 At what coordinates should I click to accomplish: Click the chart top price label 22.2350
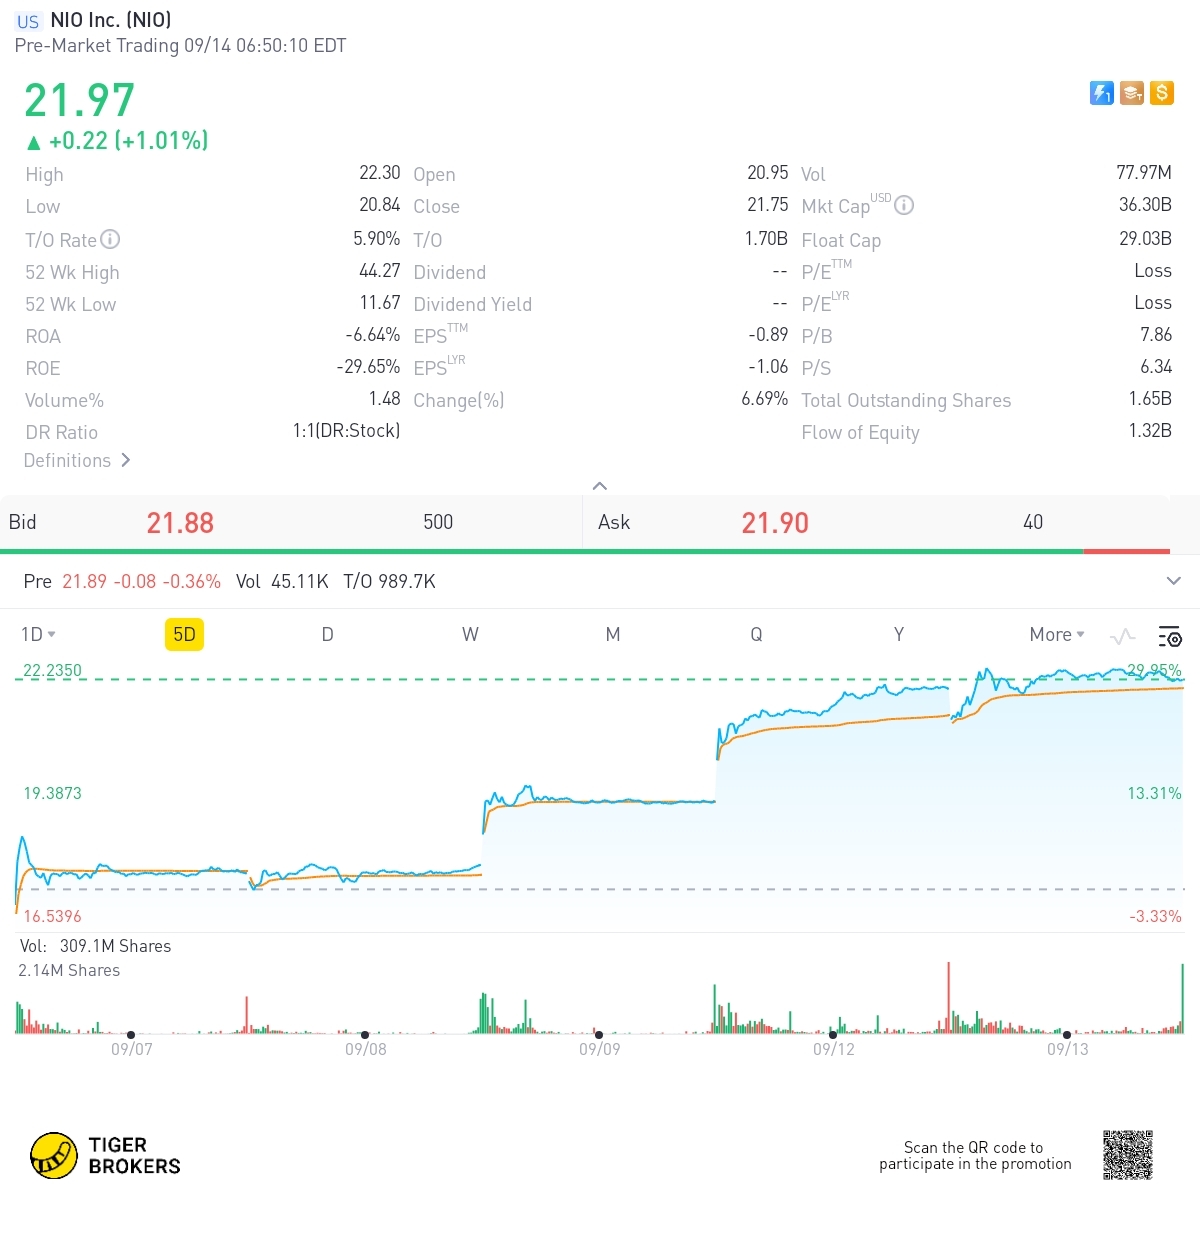pyautogui.click(x=52, y=670)
